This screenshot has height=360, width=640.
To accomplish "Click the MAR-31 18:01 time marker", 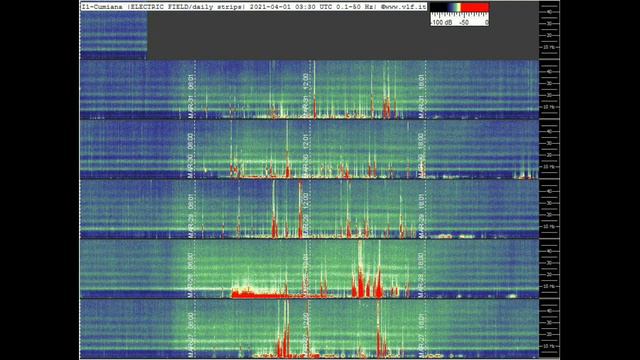I will tap(421, 96).
